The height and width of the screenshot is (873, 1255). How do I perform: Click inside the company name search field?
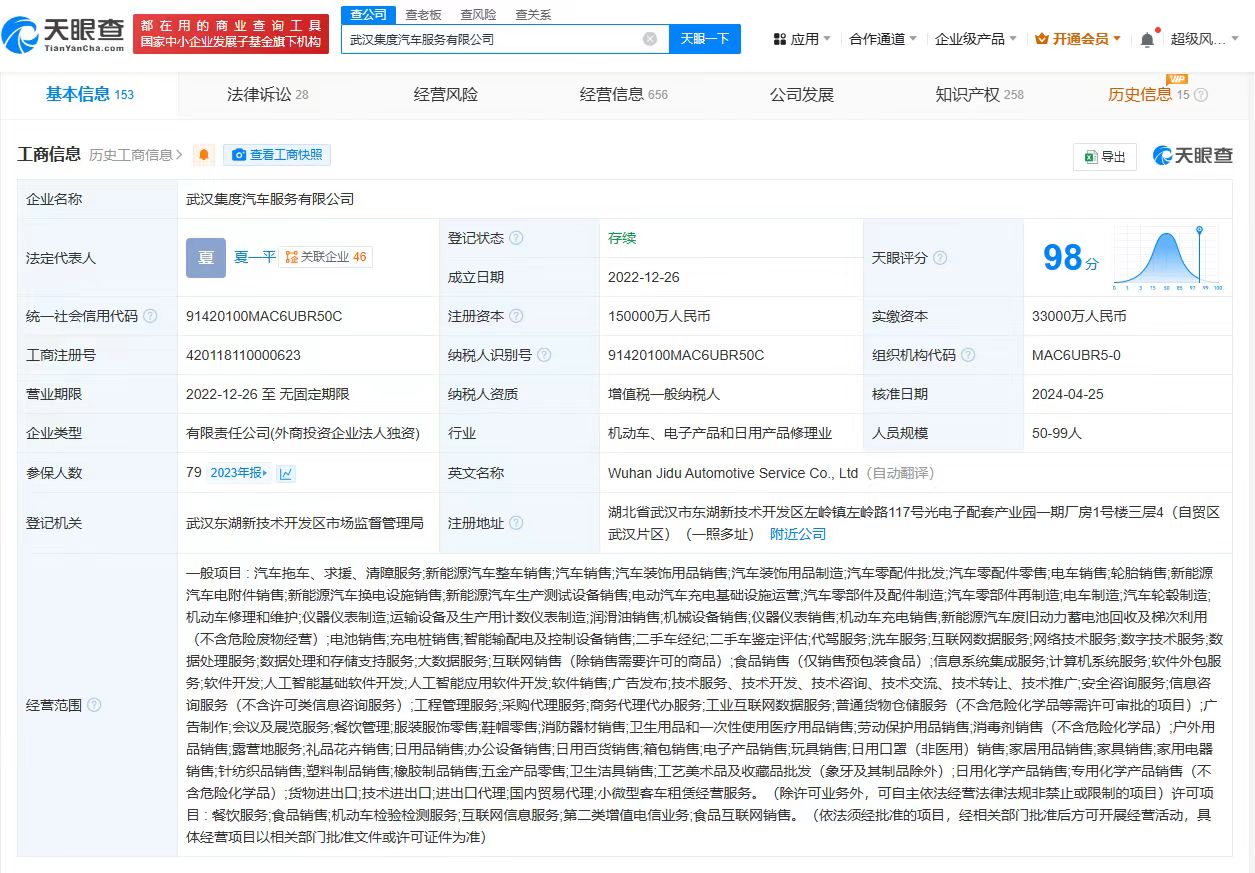(x=490, y=39)
